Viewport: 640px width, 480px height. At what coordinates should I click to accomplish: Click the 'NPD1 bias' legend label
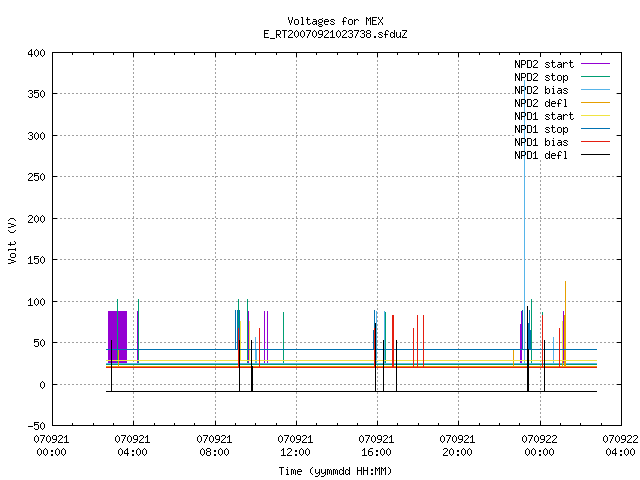tap(541, 142)
